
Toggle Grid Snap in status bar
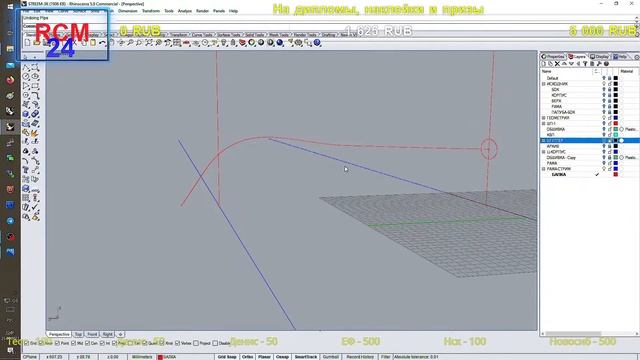coord(227,357)
